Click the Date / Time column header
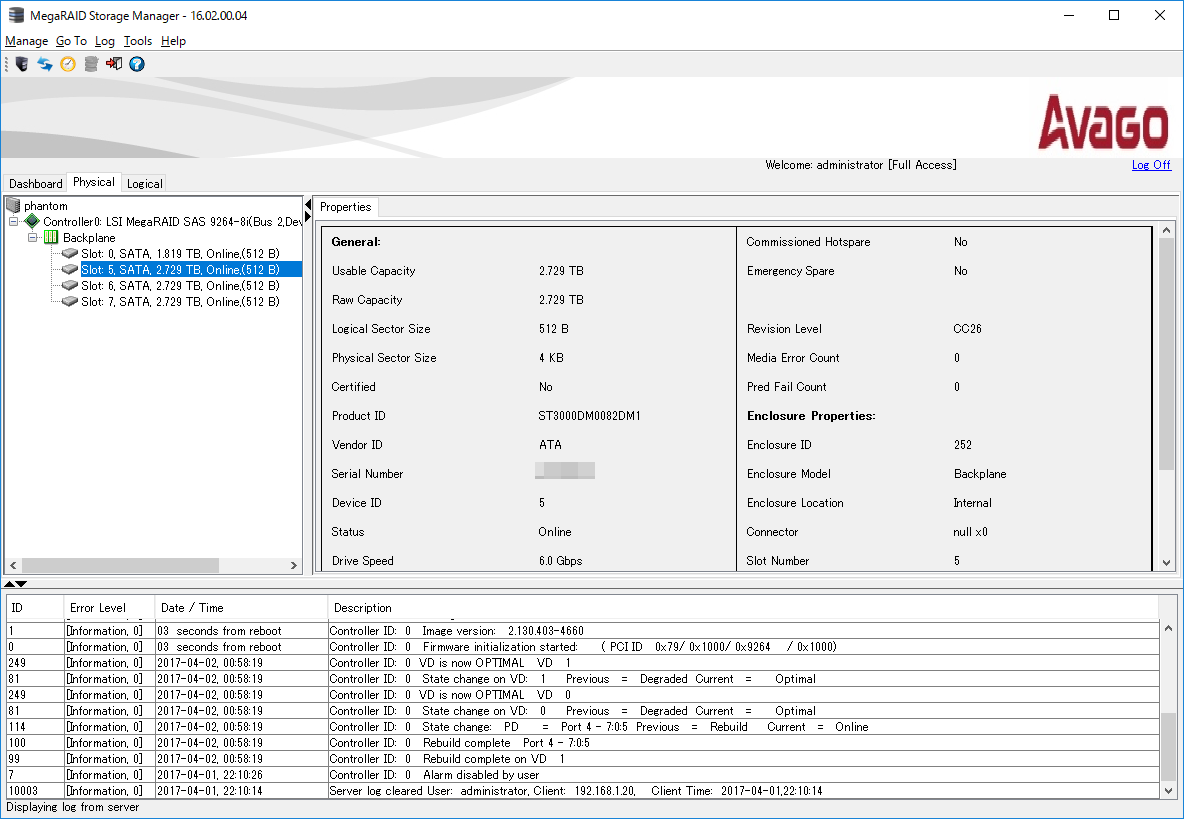 [242, 608]
